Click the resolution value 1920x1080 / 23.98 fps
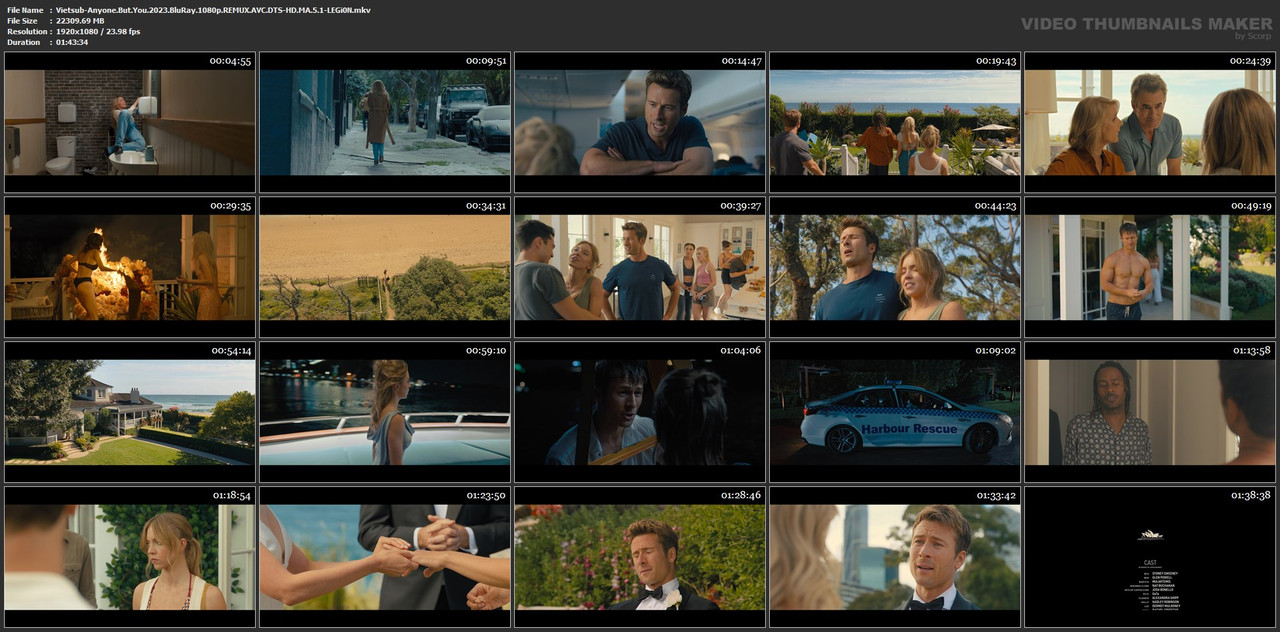Image resolution: width=1280 pixels, height=632 pixels. 98,32
